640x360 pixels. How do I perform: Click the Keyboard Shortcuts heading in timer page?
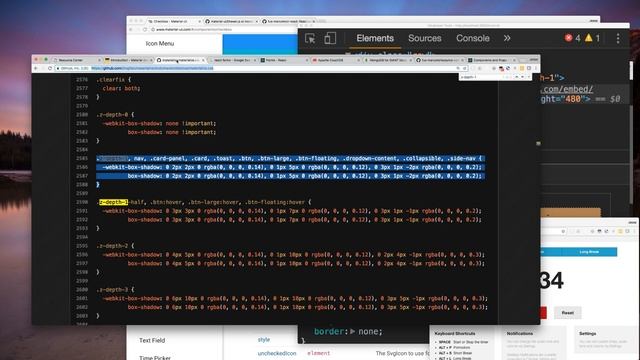[455, 333]
